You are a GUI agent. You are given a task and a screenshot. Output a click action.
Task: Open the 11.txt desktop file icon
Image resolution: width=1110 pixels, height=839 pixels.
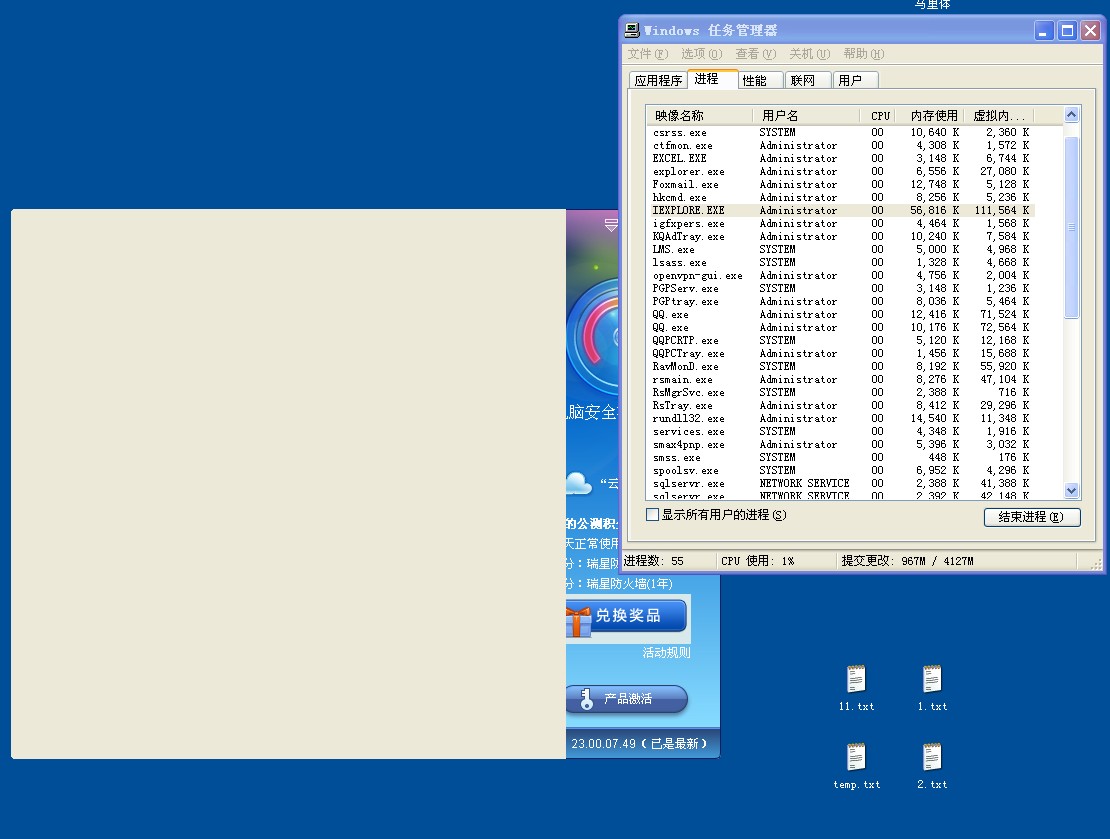click(x=856, y=679)
